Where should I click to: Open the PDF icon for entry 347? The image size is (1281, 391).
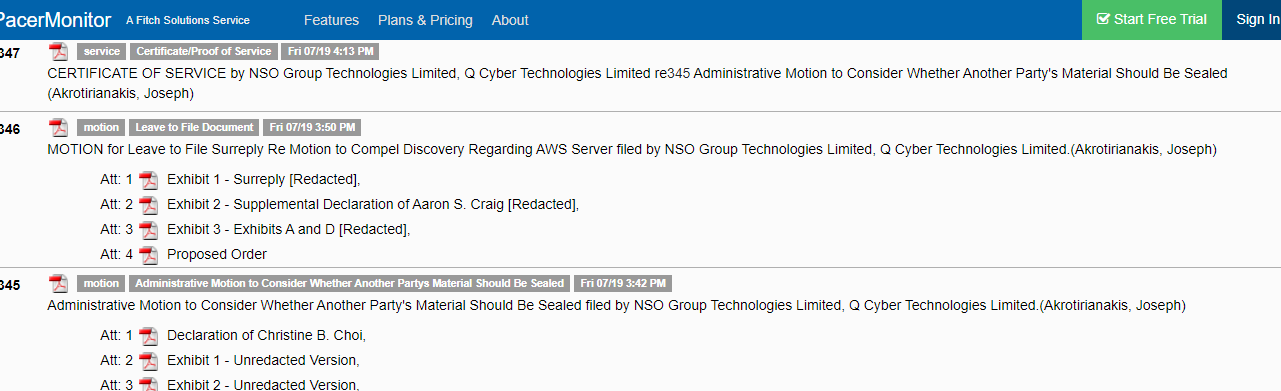pos(59,51)
